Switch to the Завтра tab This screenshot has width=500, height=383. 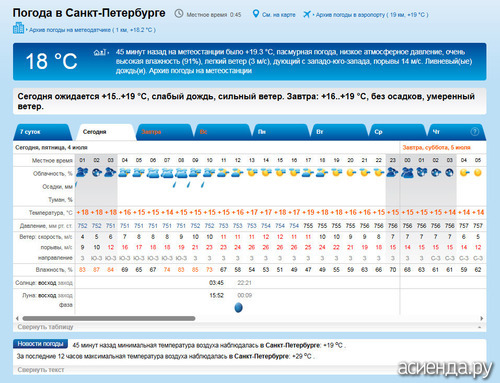tap(164, 132)
